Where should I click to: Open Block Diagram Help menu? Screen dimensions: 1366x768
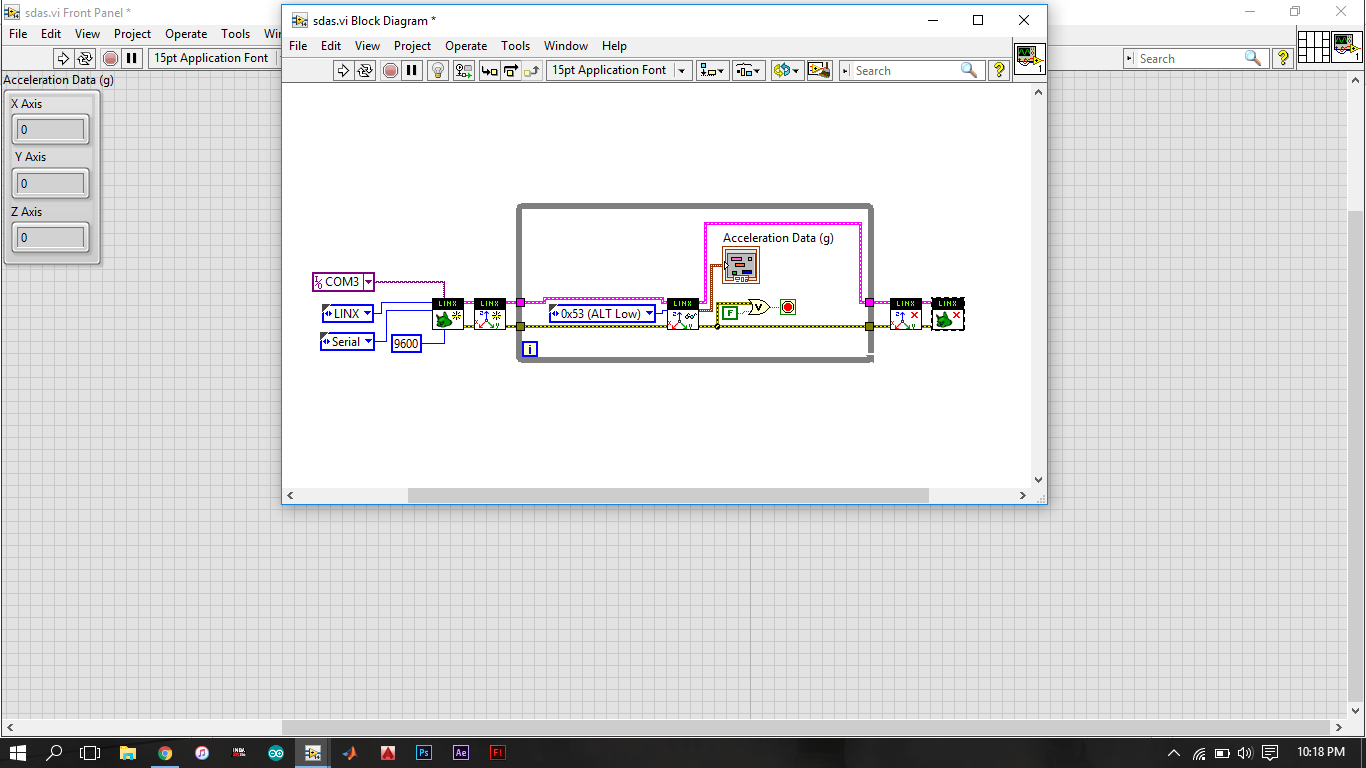point(614,46)
